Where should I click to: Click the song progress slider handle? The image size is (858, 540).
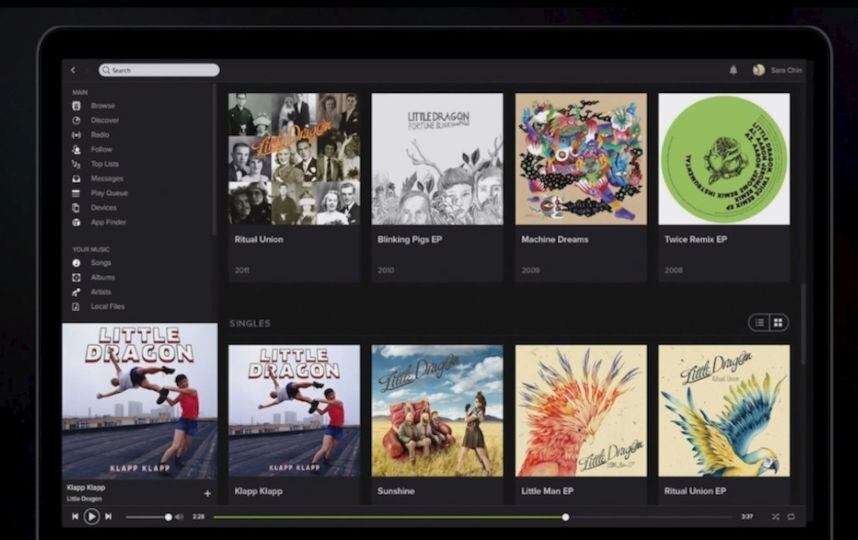pyautogui.click(x=565, y=517)
